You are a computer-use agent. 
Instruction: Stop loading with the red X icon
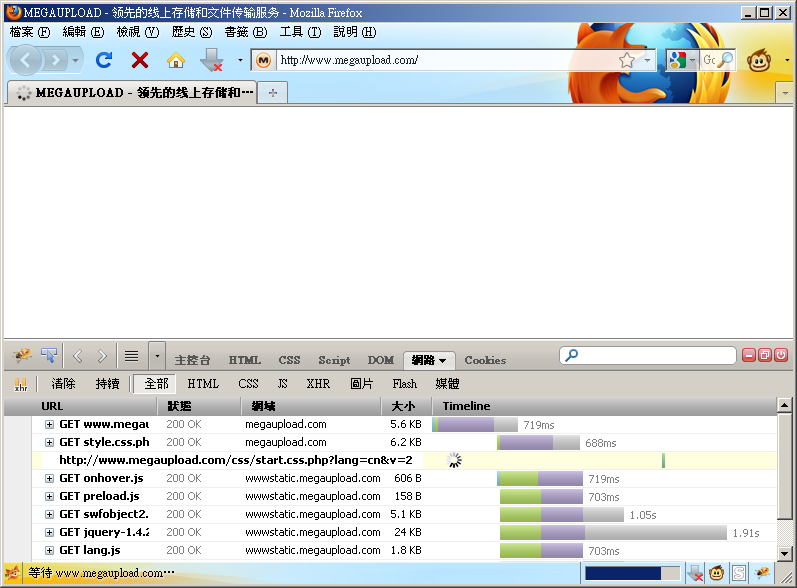140,60
